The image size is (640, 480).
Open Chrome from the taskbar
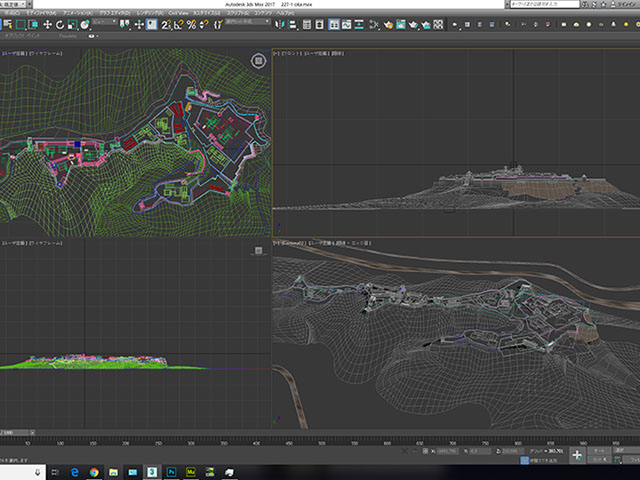(94, 472)
